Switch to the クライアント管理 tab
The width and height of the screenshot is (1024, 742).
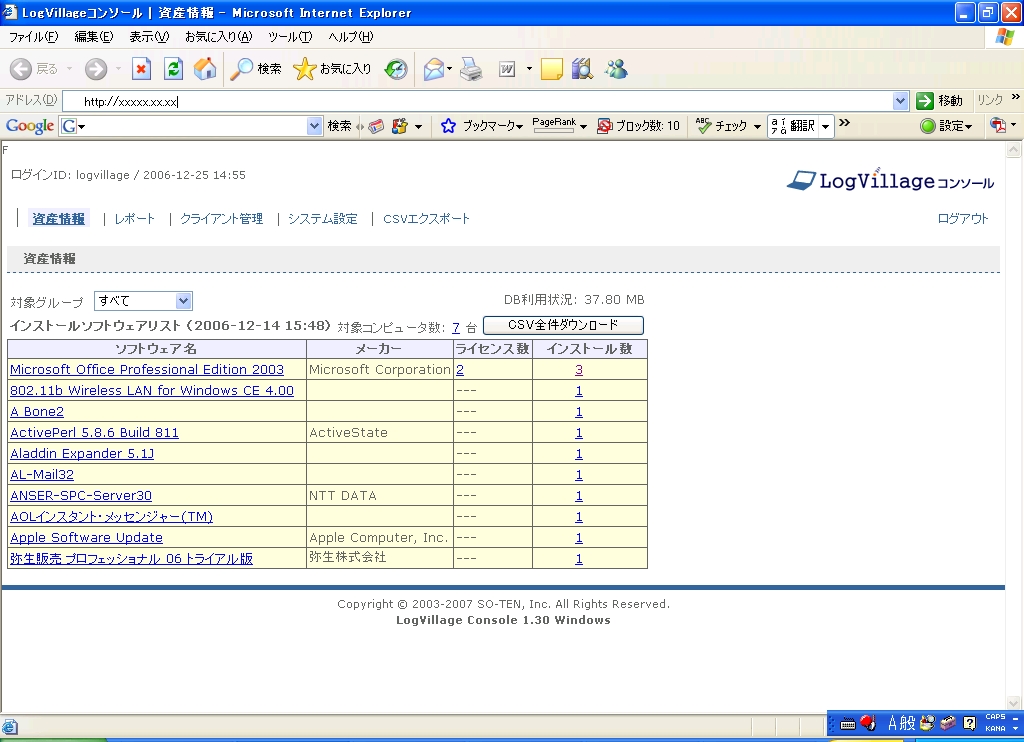[221, 219]
